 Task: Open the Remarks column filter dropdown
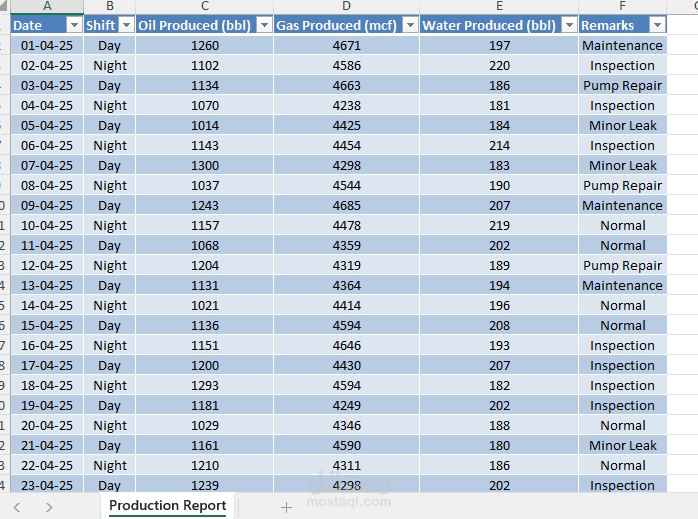click(x=657, y=25)
